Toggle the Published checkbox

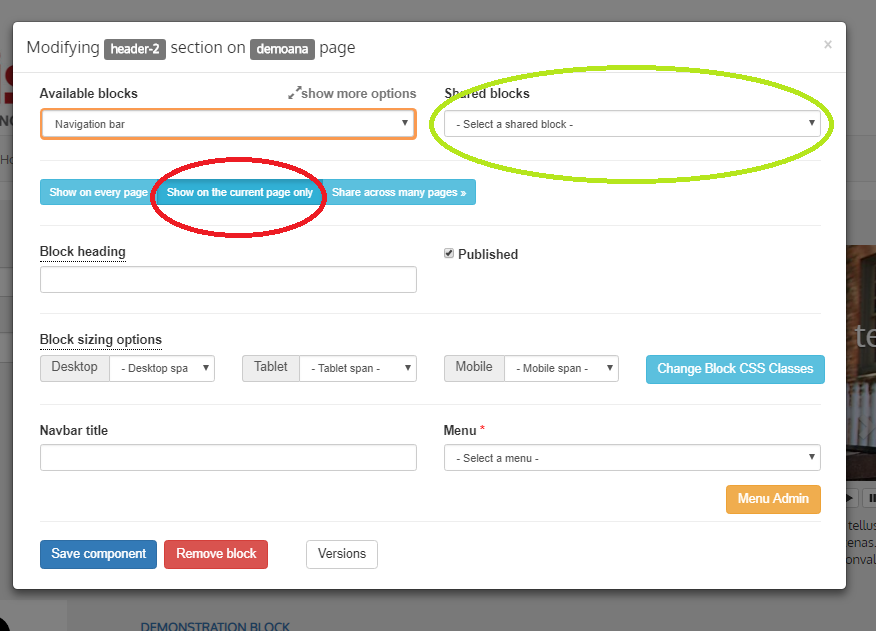click(449, 254)
